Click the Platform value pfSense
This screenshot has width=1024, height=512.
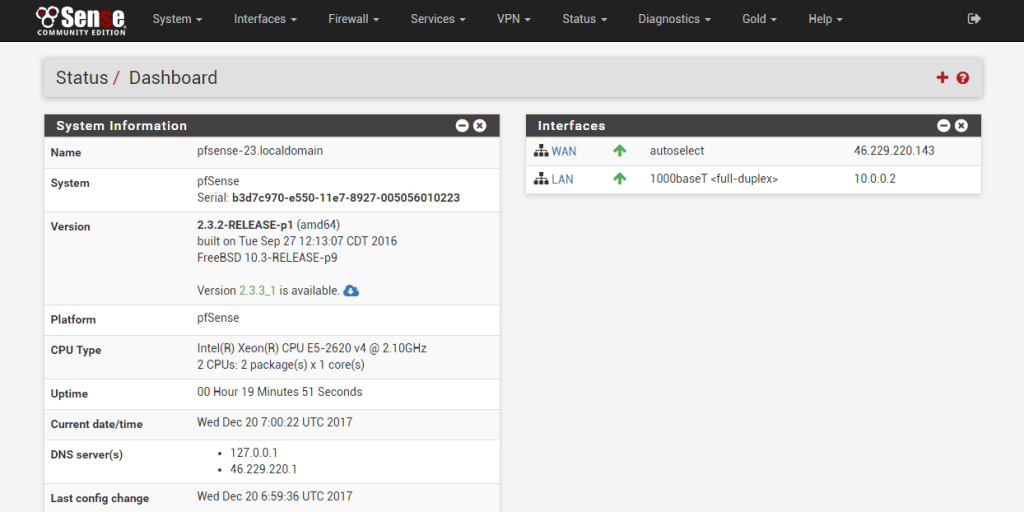click(218, 318)
